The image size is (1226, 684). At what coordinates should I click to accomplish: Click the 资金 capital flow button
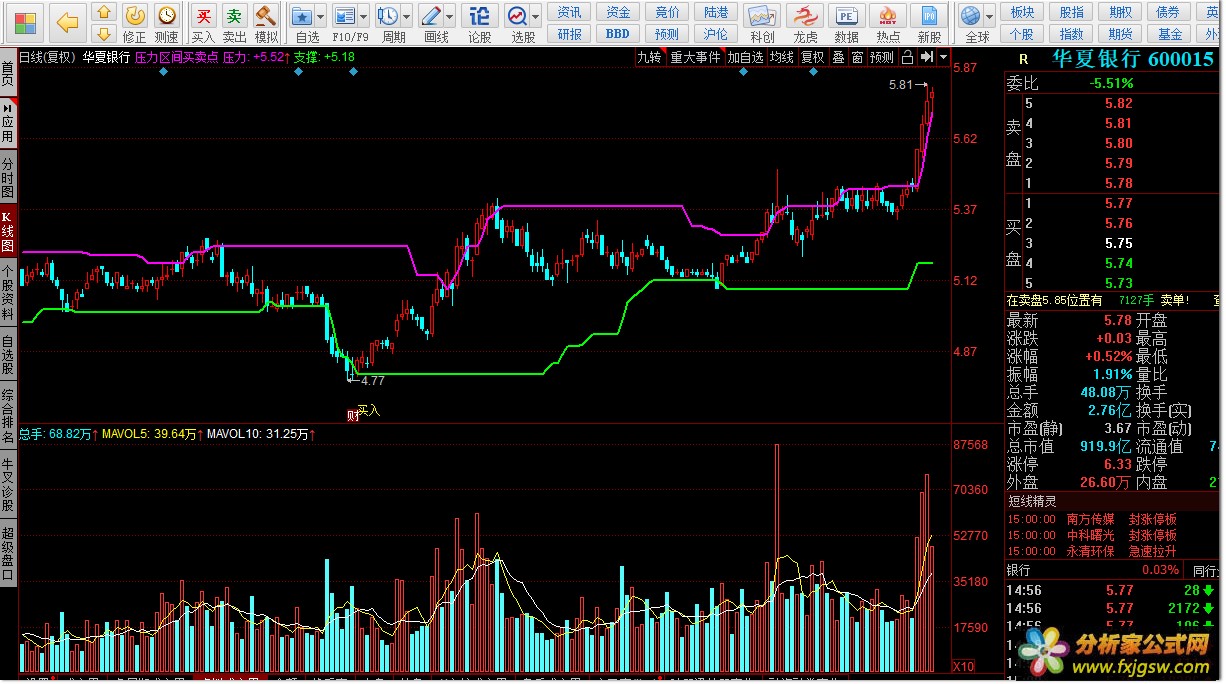(x=618, y=12)
